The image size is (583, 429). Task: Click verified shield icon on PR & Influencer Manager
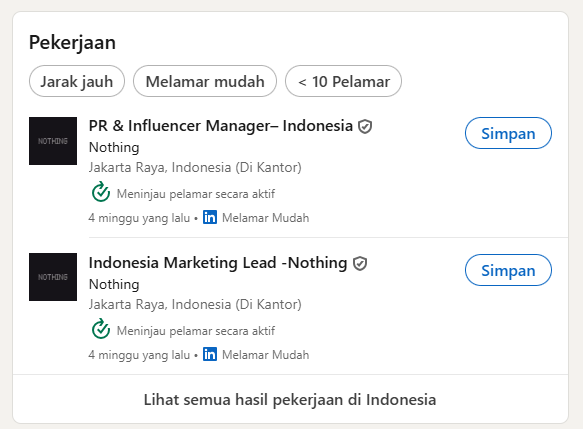(x=365, y=126)
